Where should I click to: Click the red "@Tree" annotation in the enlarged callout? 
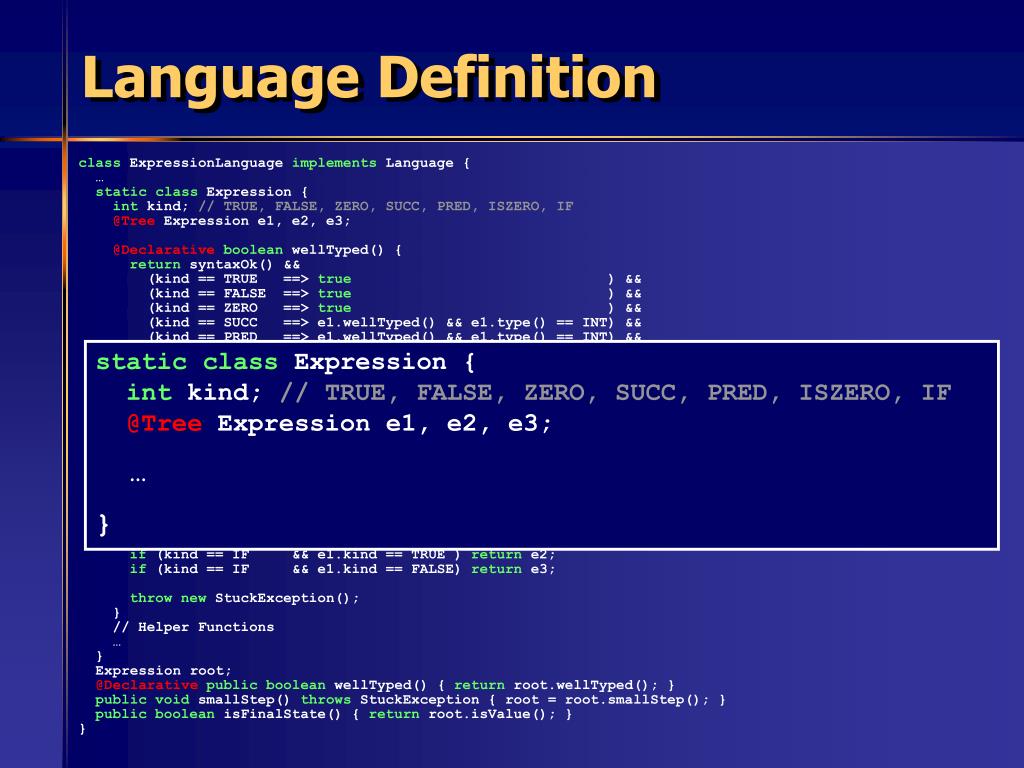165,424
